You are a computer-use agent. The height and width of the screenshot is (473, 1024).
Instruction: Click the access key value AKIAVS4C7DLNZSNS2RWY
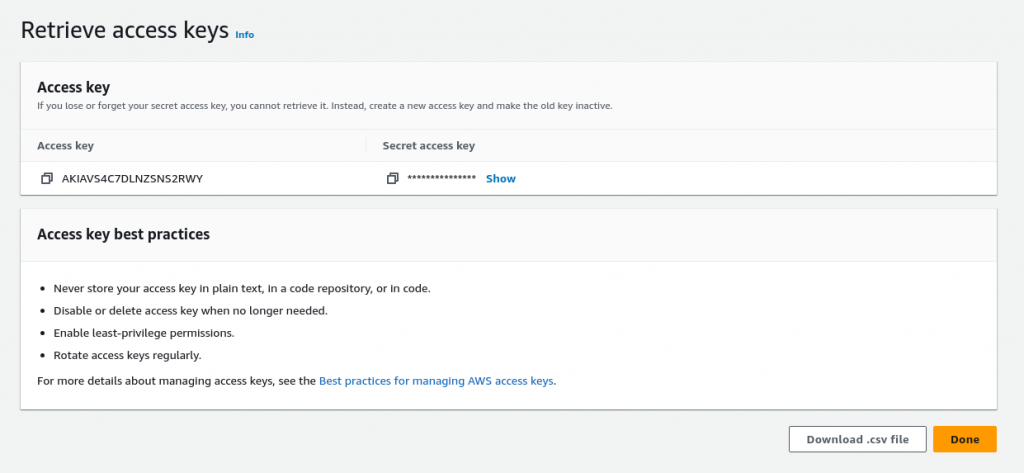(x=140, y=179)
